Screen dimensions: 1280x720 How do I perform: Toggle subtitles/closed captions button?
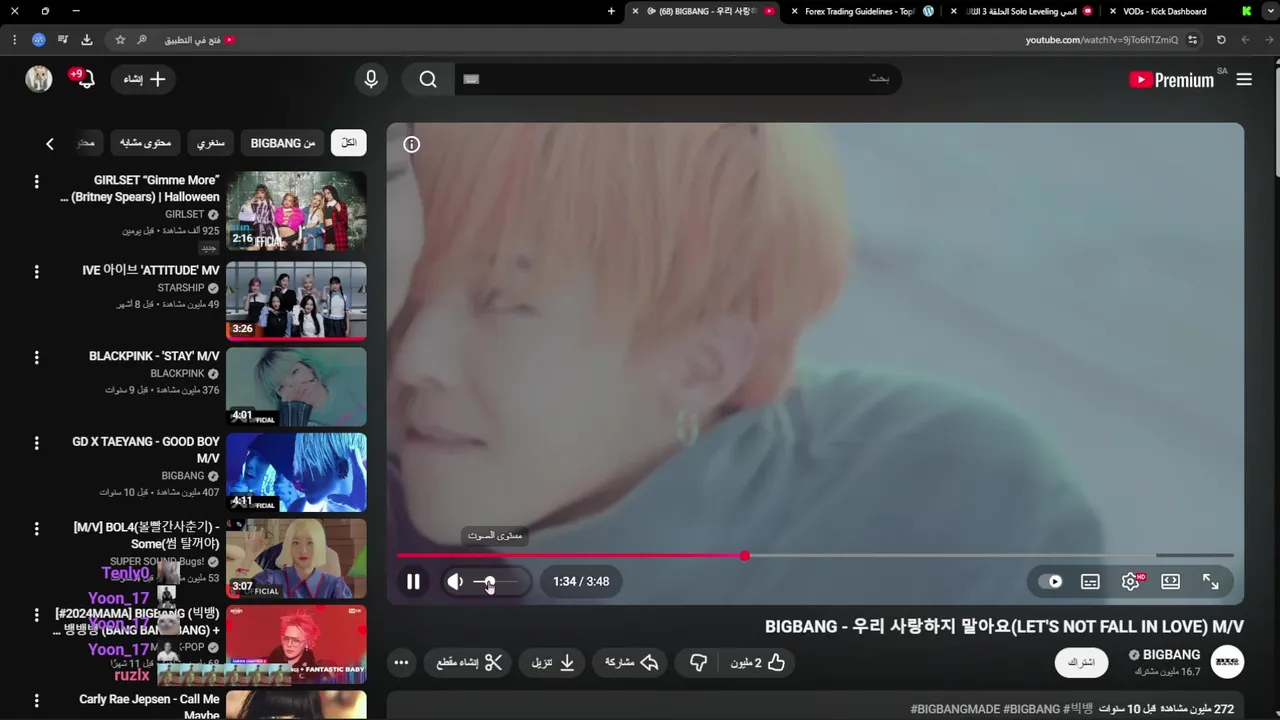tap(1090, 581)
